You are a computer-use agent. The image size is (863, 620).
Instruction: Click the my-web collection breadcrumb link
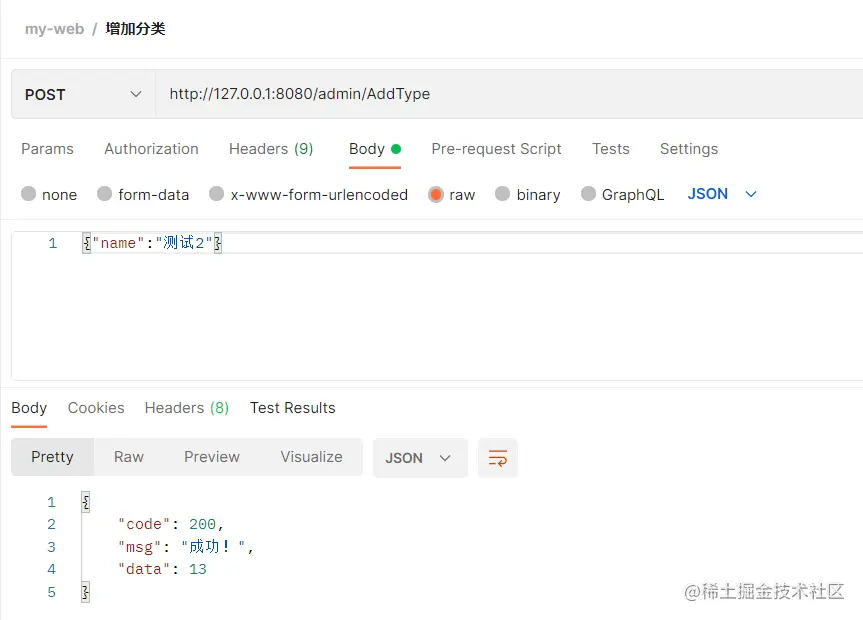coord(54,29)
